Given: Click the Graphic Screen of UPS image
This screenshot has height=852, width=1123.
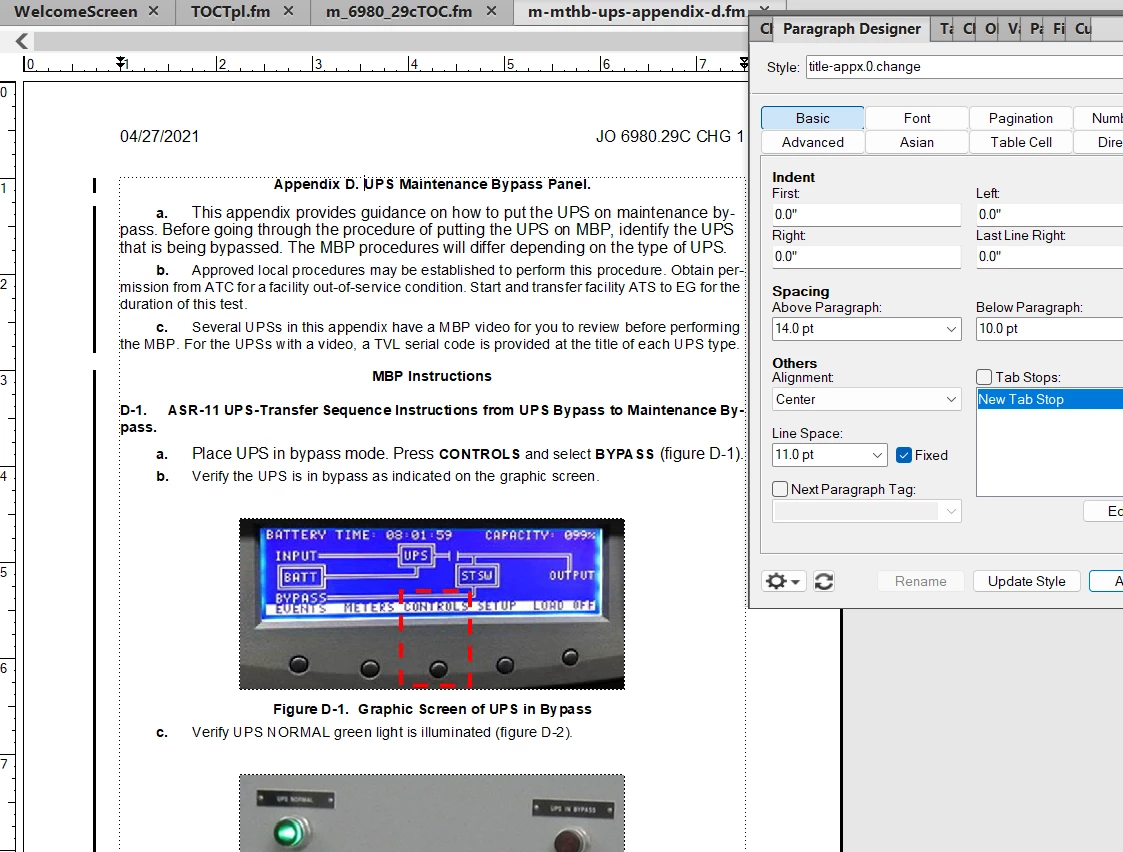Looking at the screenshot, I should 432,604.
